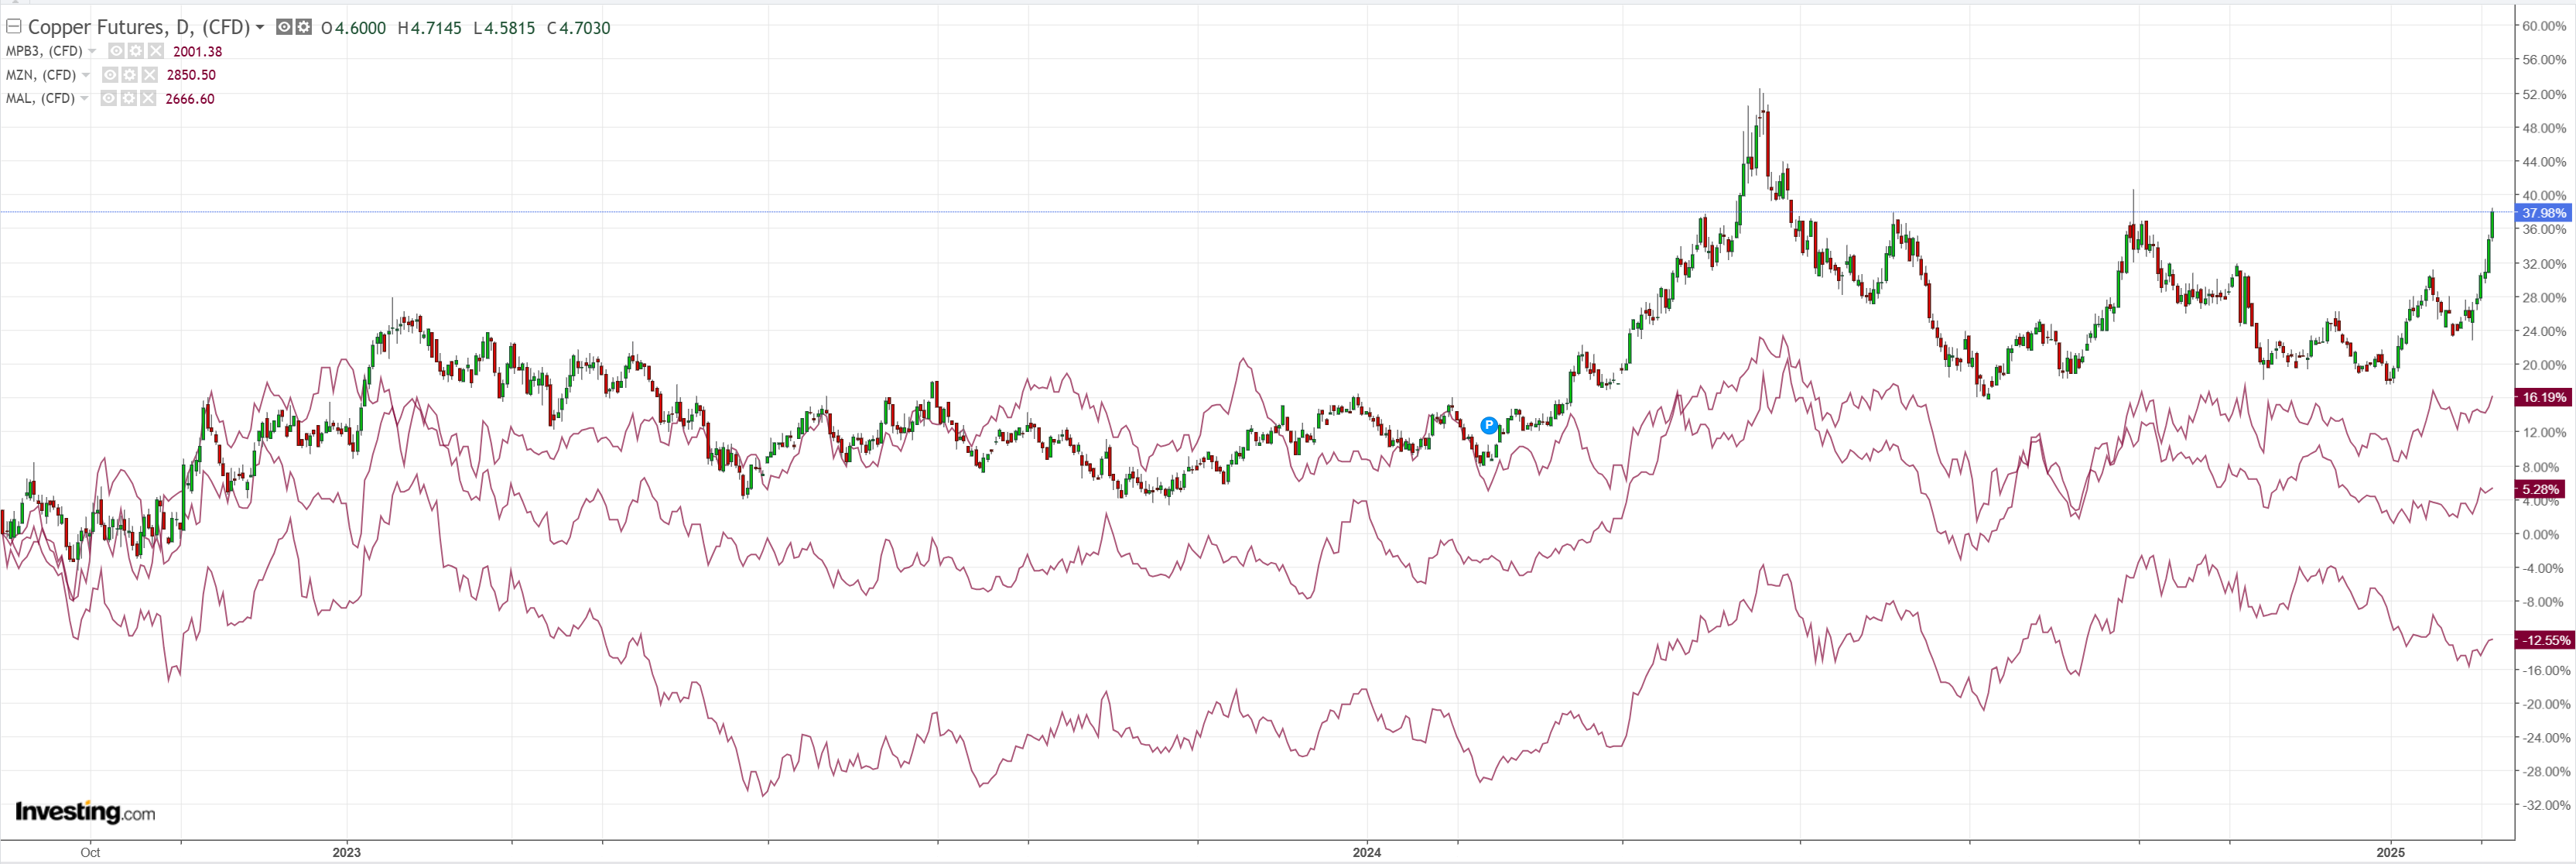Click the 2024 label on time axis
Screen dimensions: 2576x864
tap(1366, 852)
